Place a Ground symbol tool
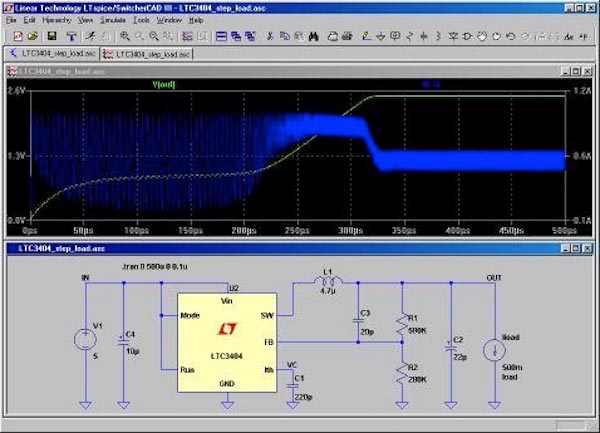 click(380, 36)
